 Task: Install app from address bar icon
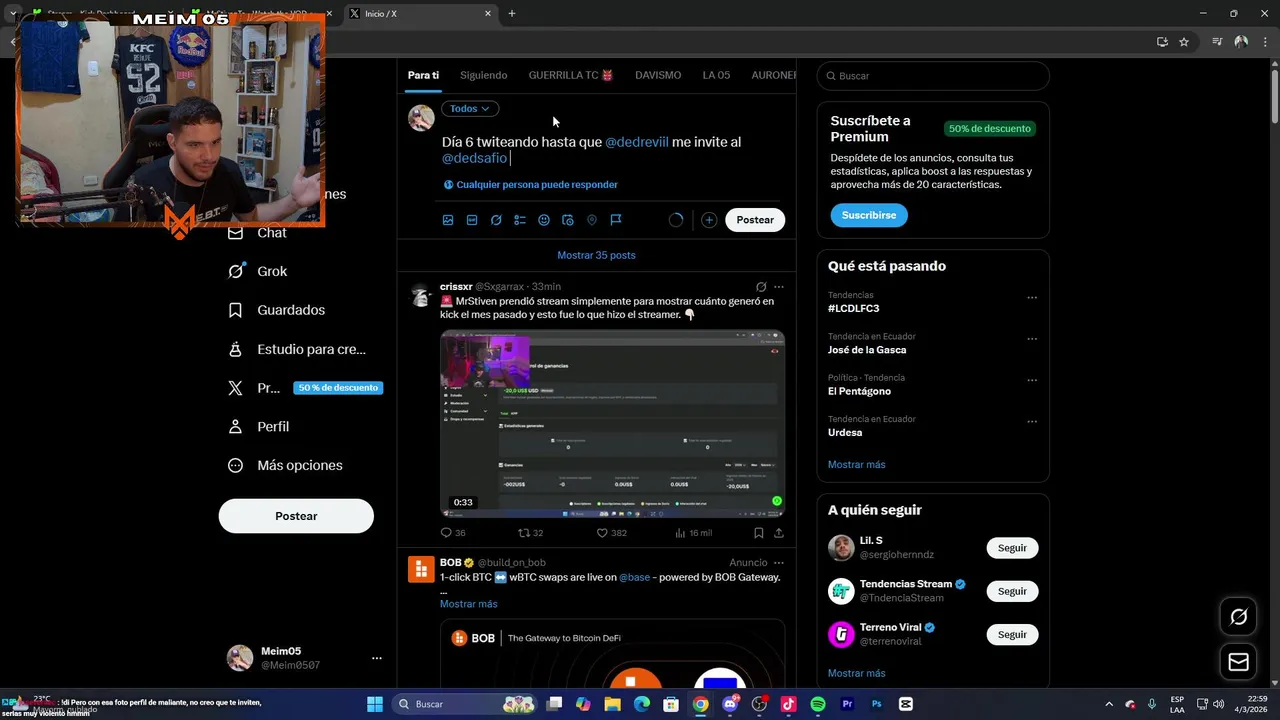(x=1162, y=42)
